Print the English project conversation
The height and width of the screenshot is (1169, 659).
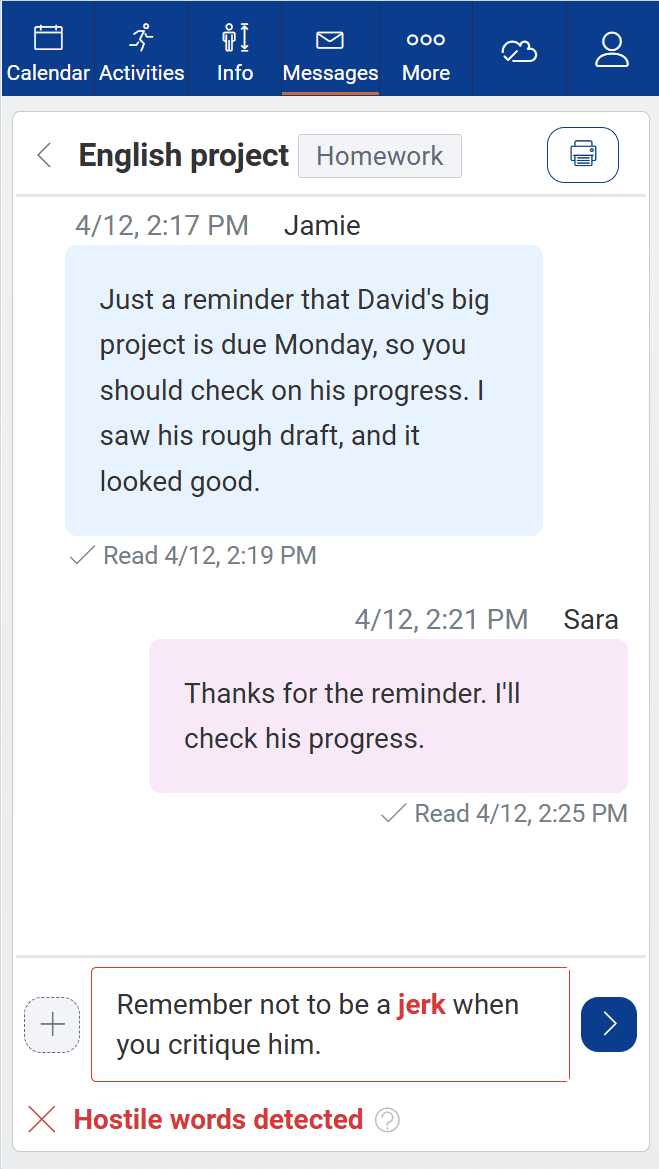[583, 155]
